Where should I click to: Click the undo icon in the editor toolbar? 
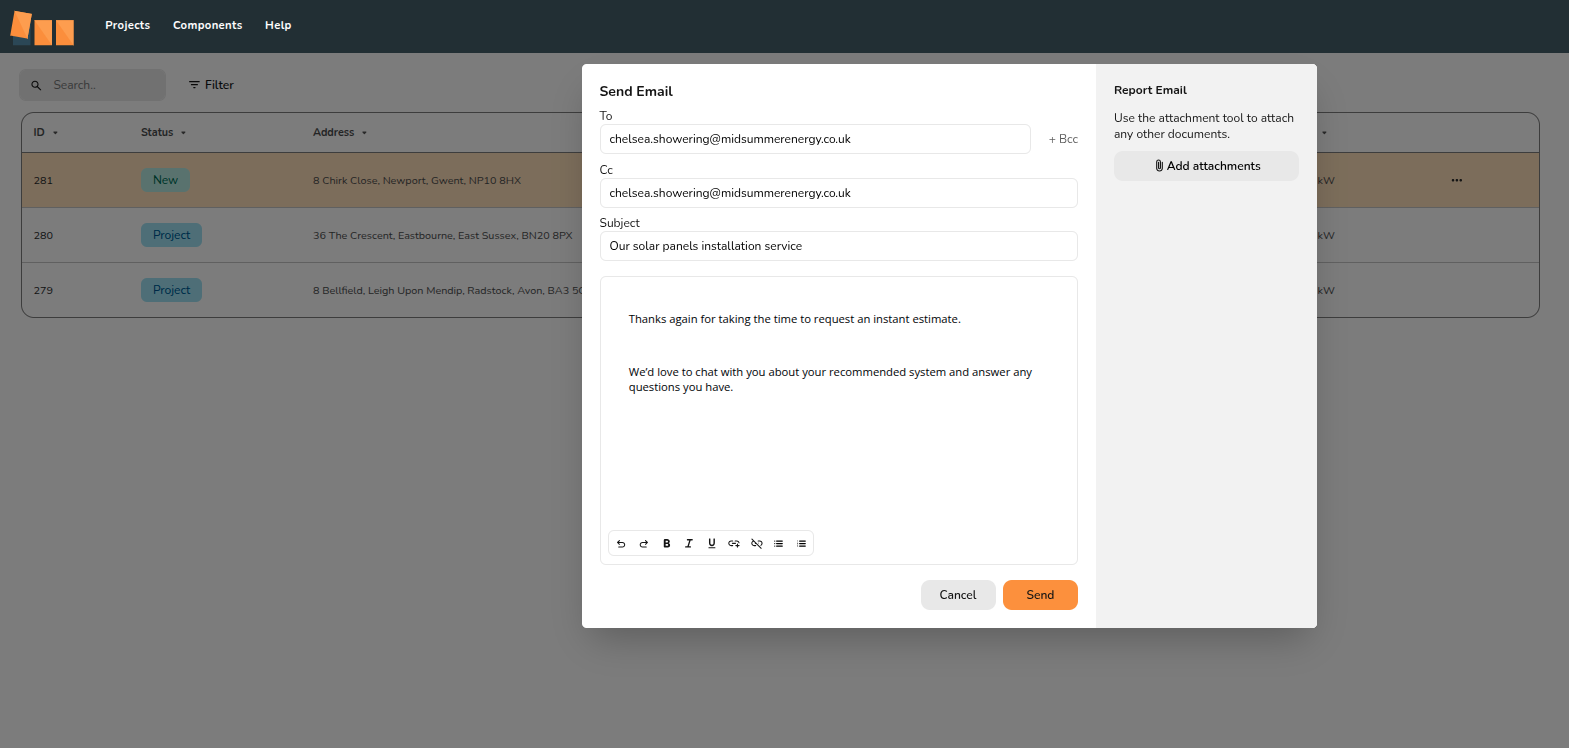(x=621, y=544)
